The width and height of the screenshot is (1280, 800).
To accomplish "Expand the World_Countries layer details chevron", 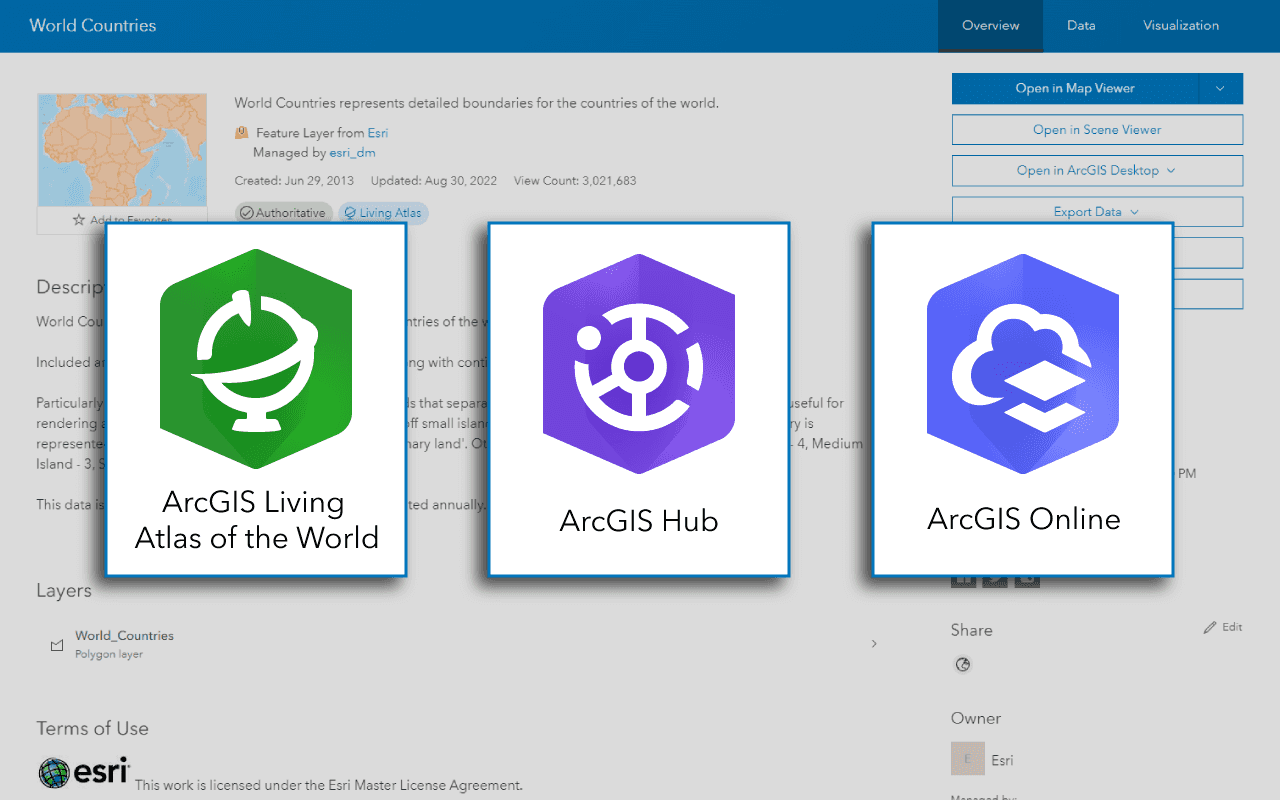I will (873, 644).
